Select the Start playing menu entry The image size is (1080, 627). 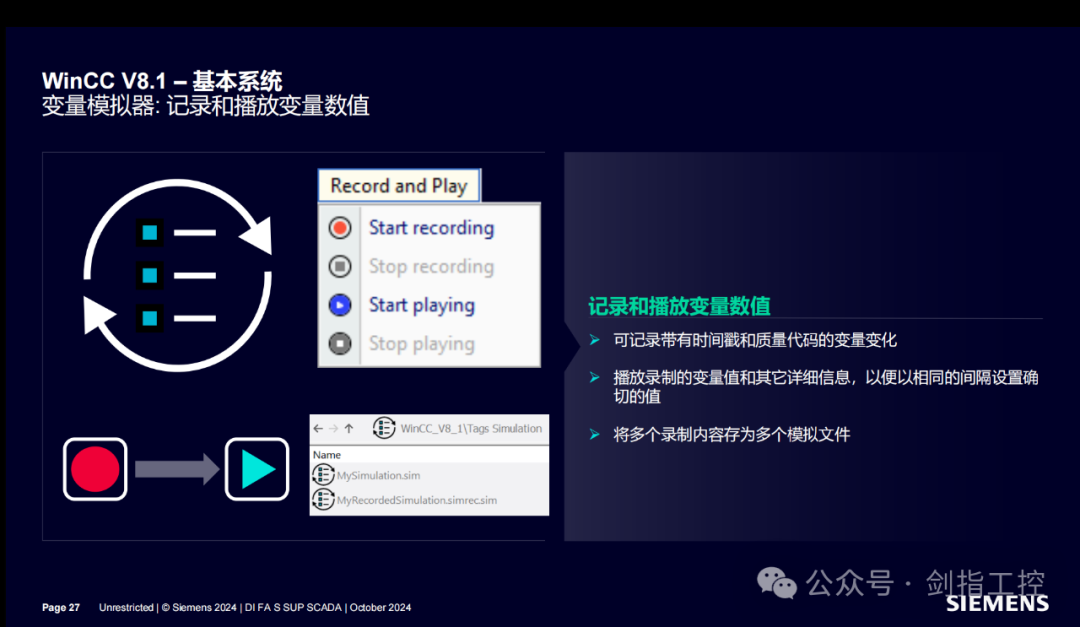[x=420, y=305]
